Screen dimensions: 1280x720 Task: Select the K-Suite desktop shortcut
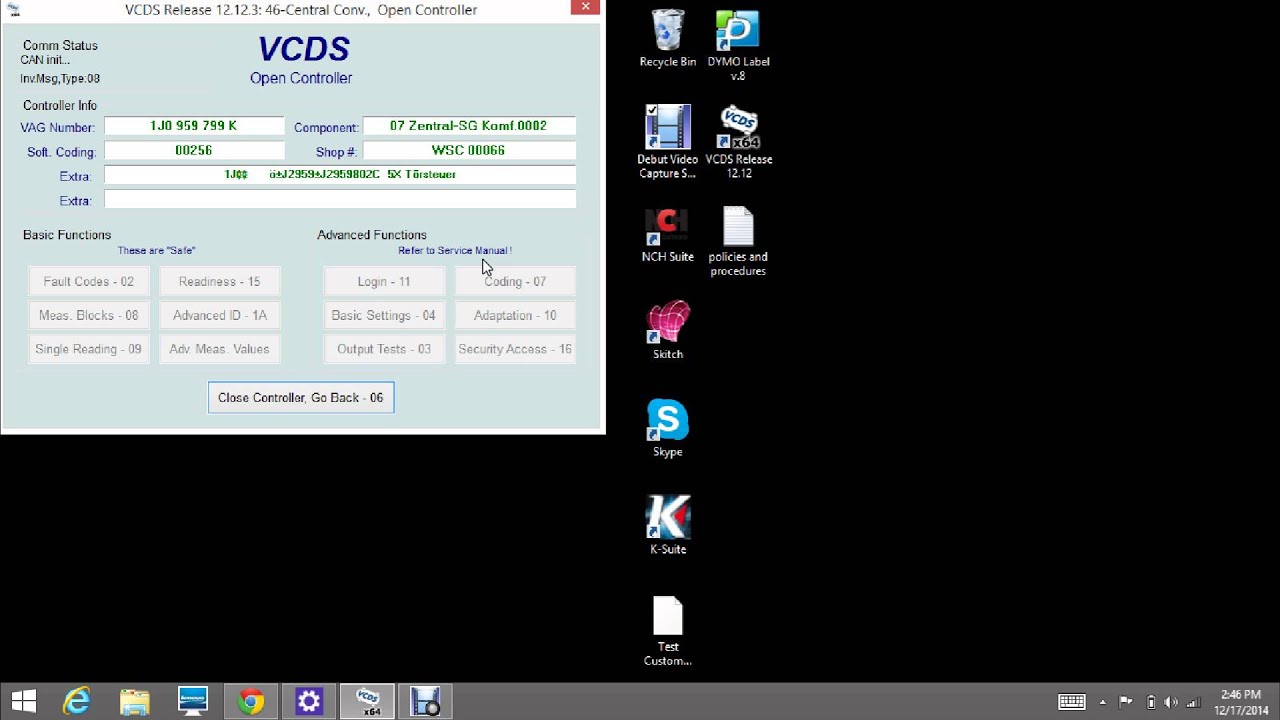667,525
